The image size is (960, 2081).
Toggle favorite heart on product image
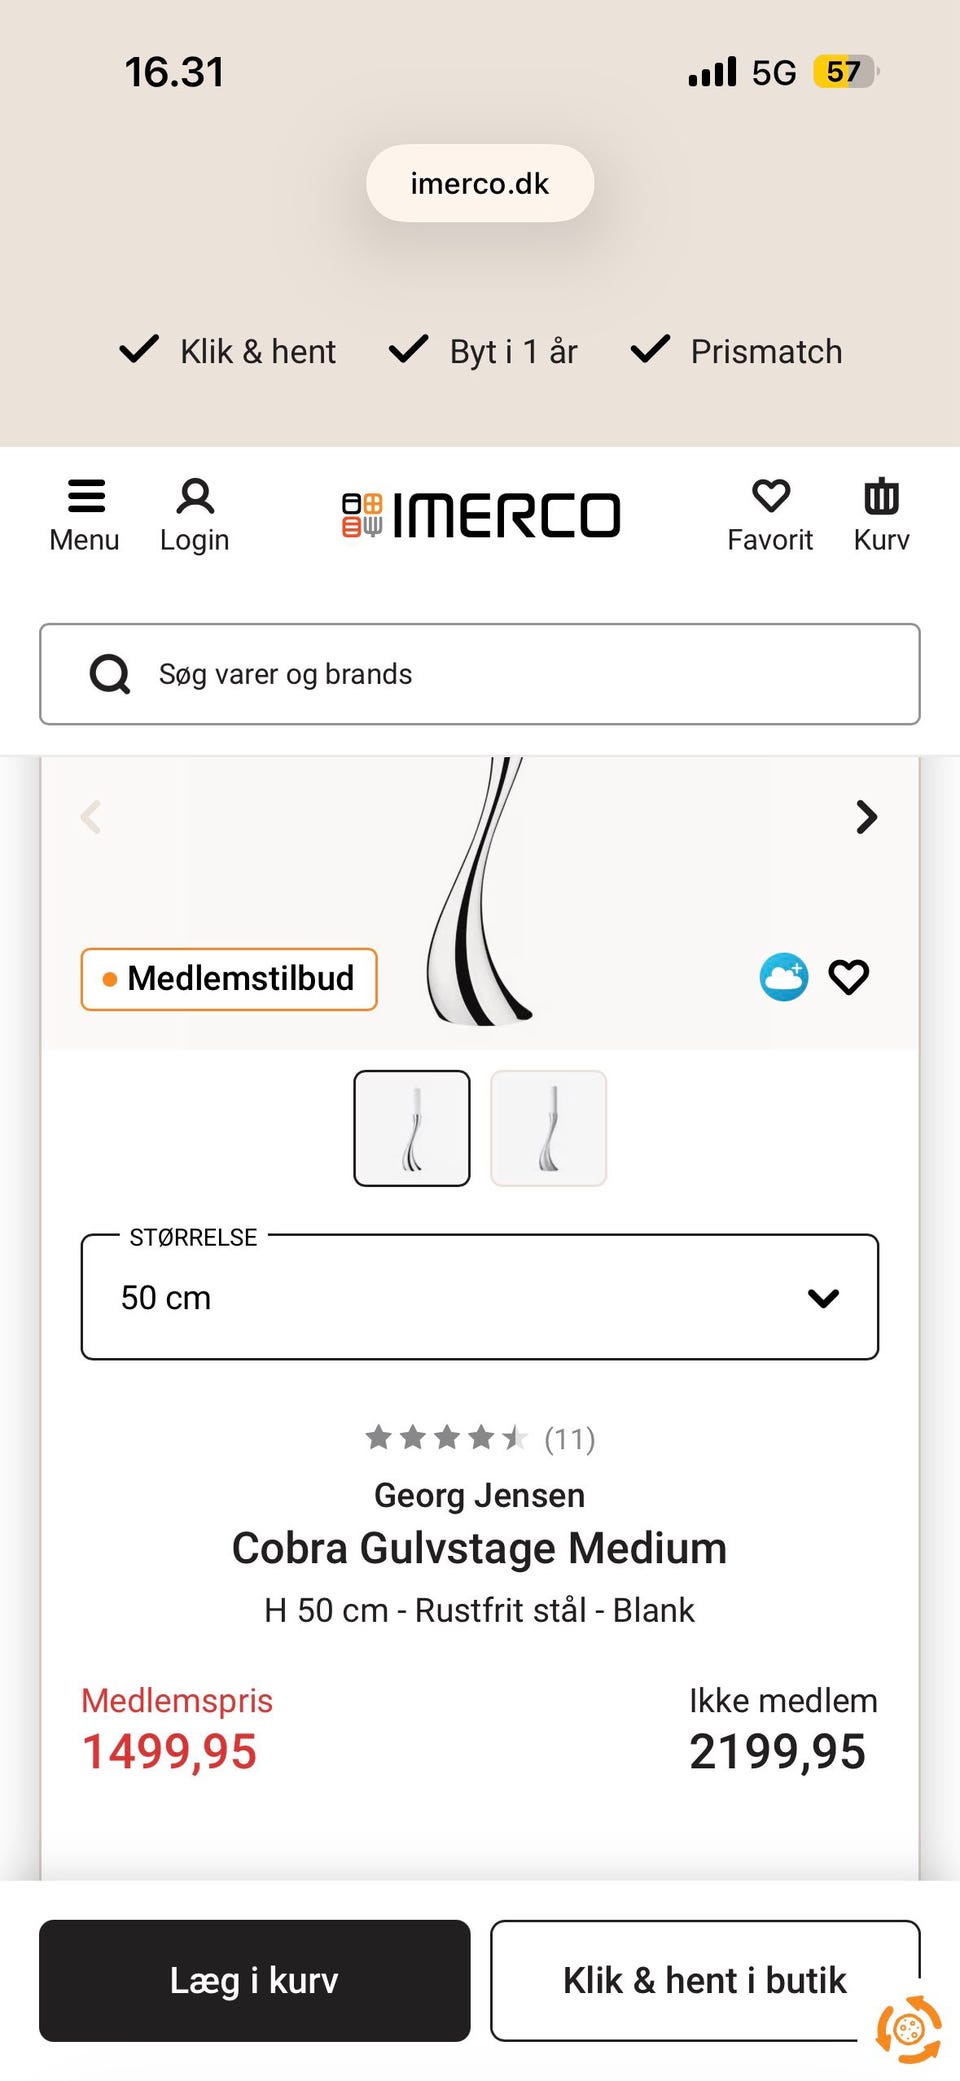click(x=849, y=977)
